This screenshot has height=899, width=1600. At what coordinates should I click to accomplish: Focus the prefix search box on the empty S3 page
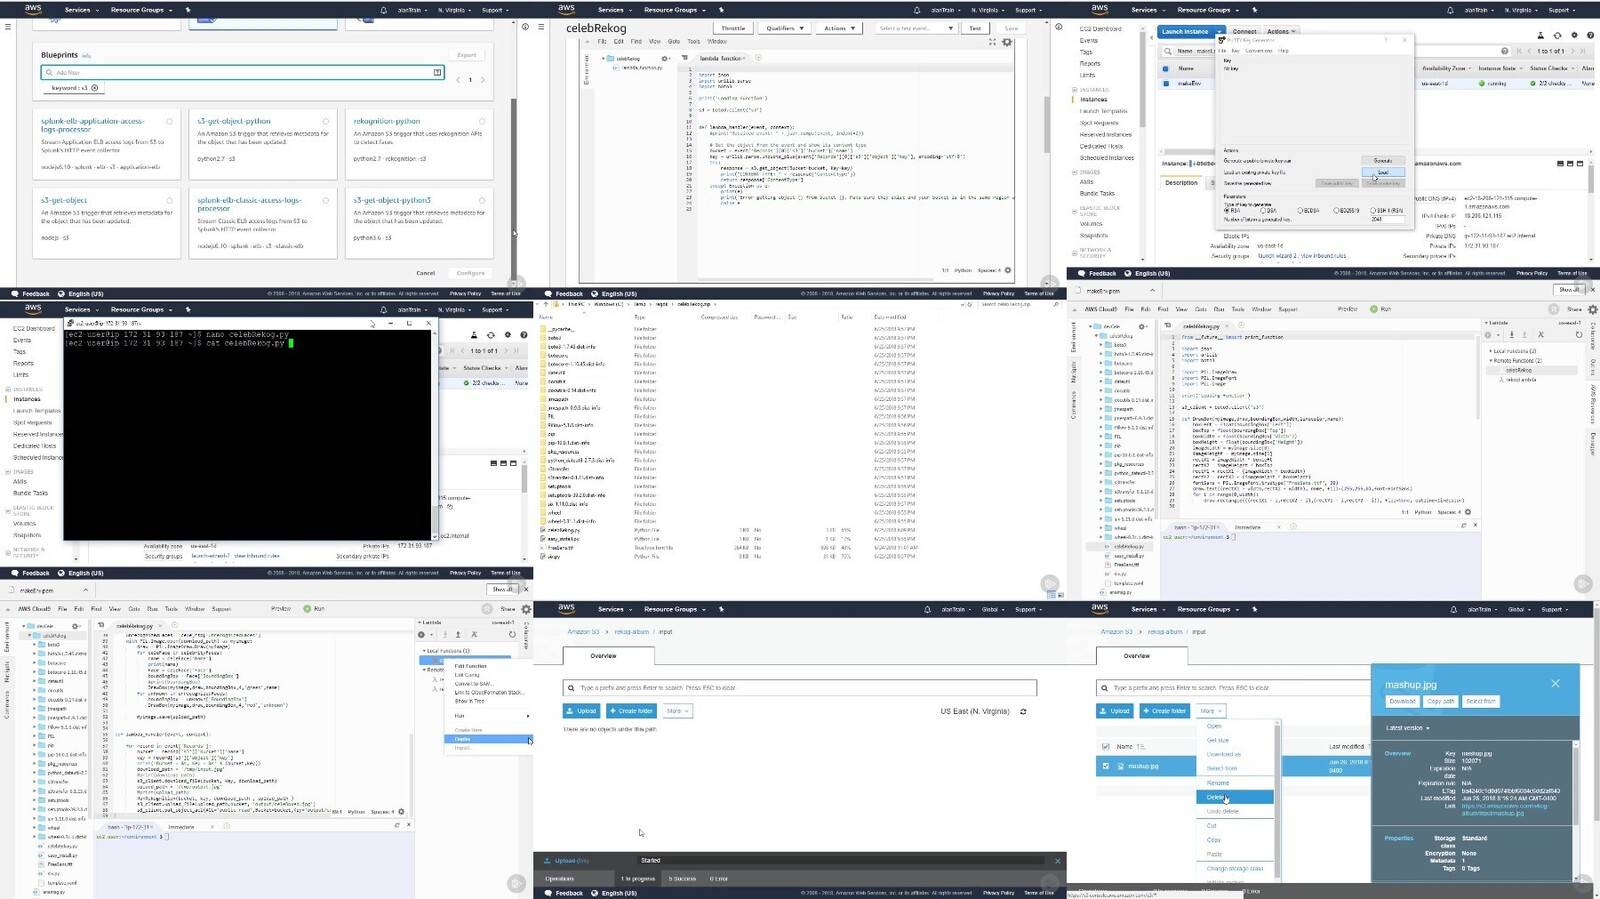tap(800, 688)
